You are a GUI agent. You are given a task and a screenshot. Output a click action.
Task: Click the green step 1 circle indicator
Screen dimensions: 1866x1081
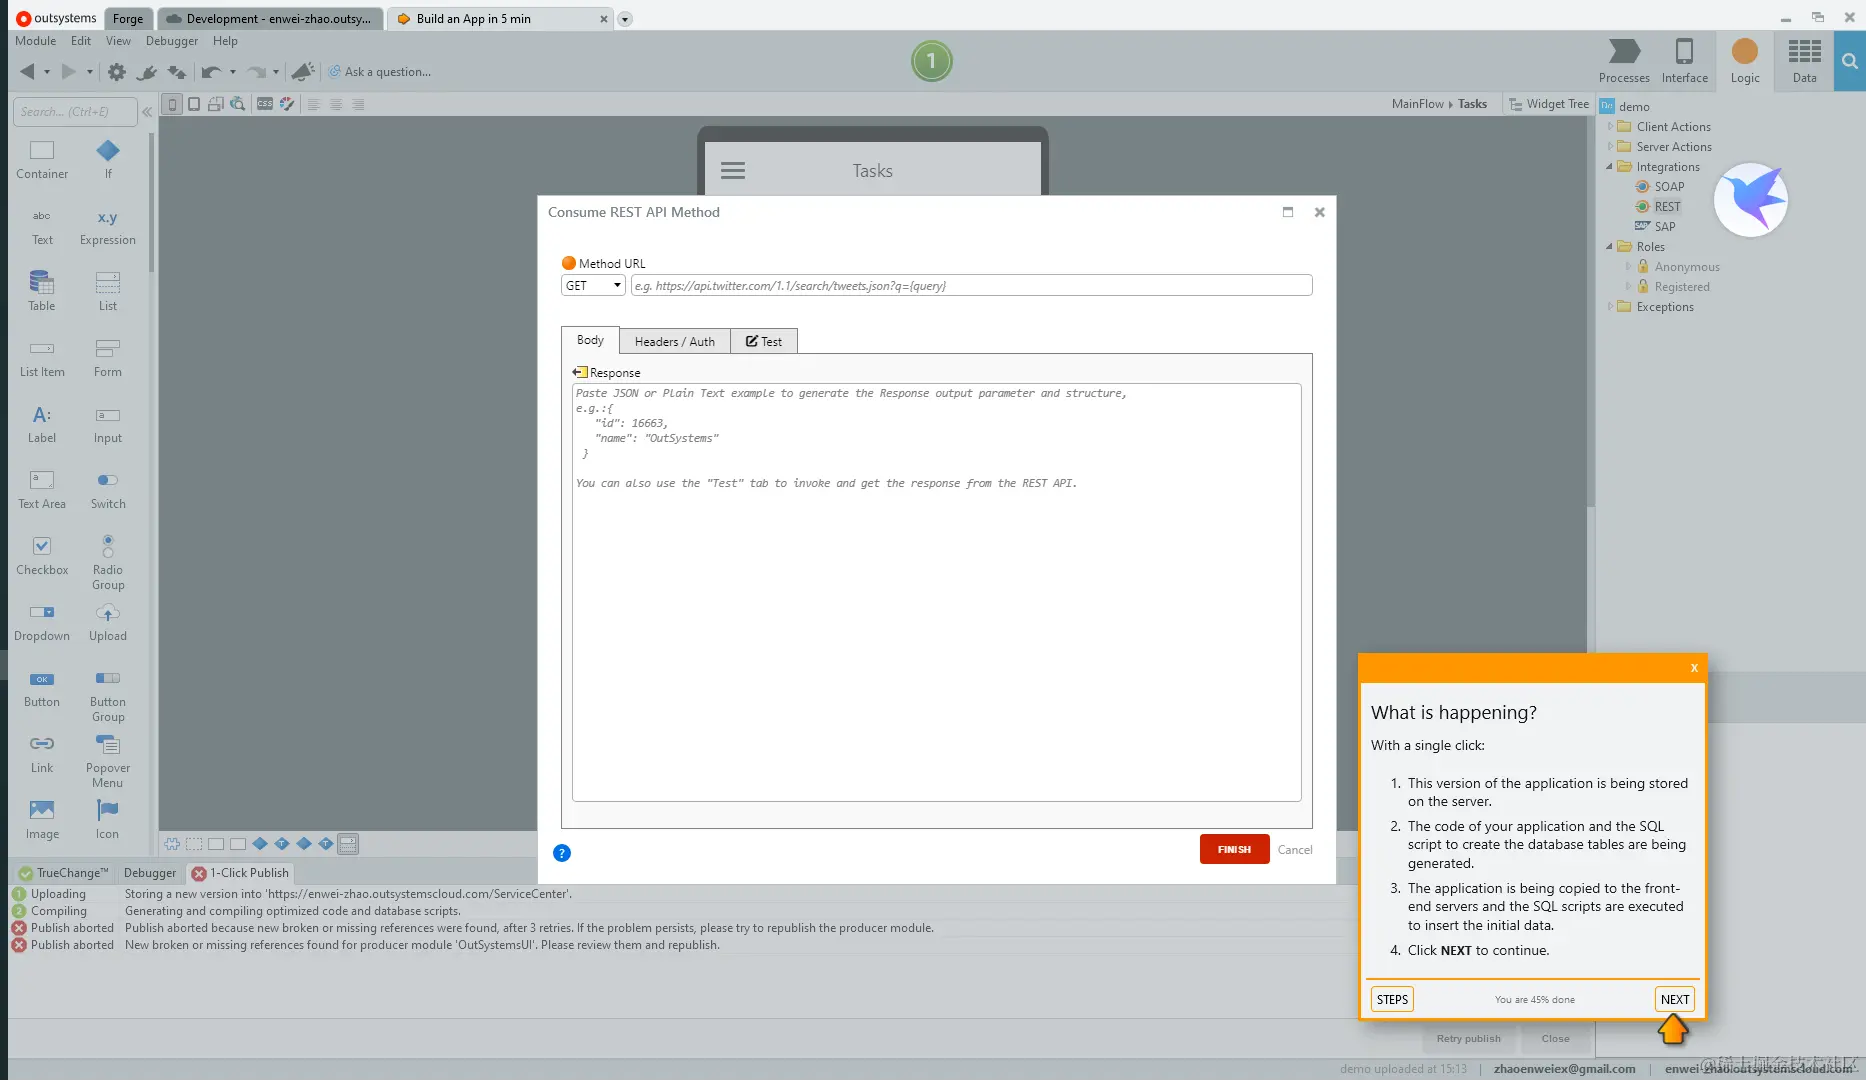point(931,61)
